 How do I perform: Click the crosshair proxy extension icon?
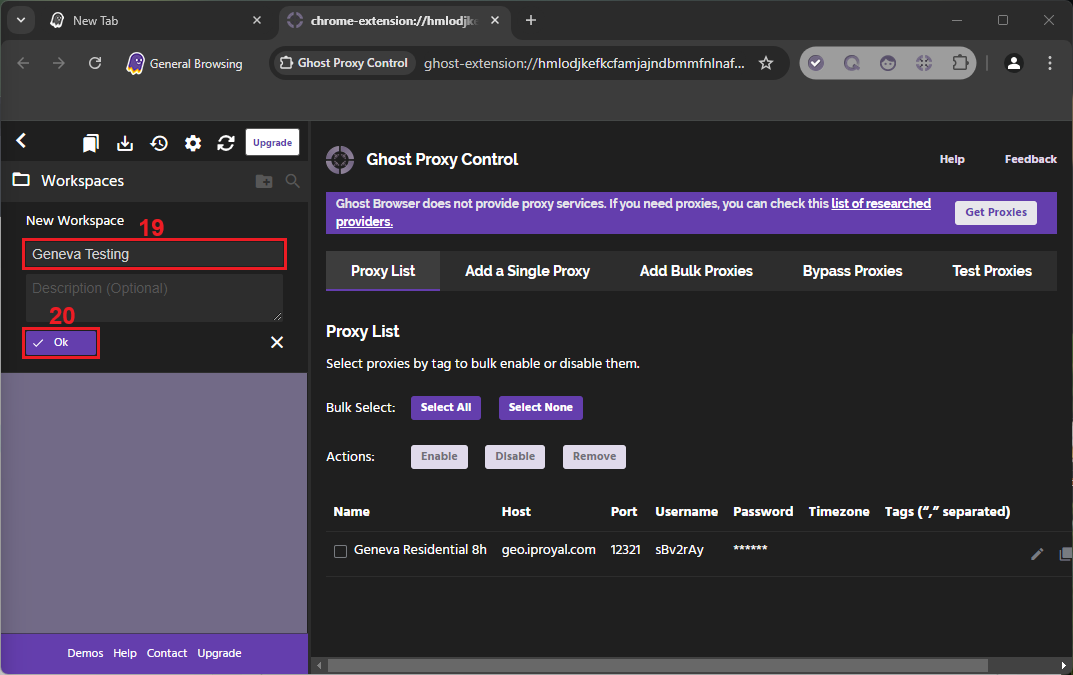point(924,63)
